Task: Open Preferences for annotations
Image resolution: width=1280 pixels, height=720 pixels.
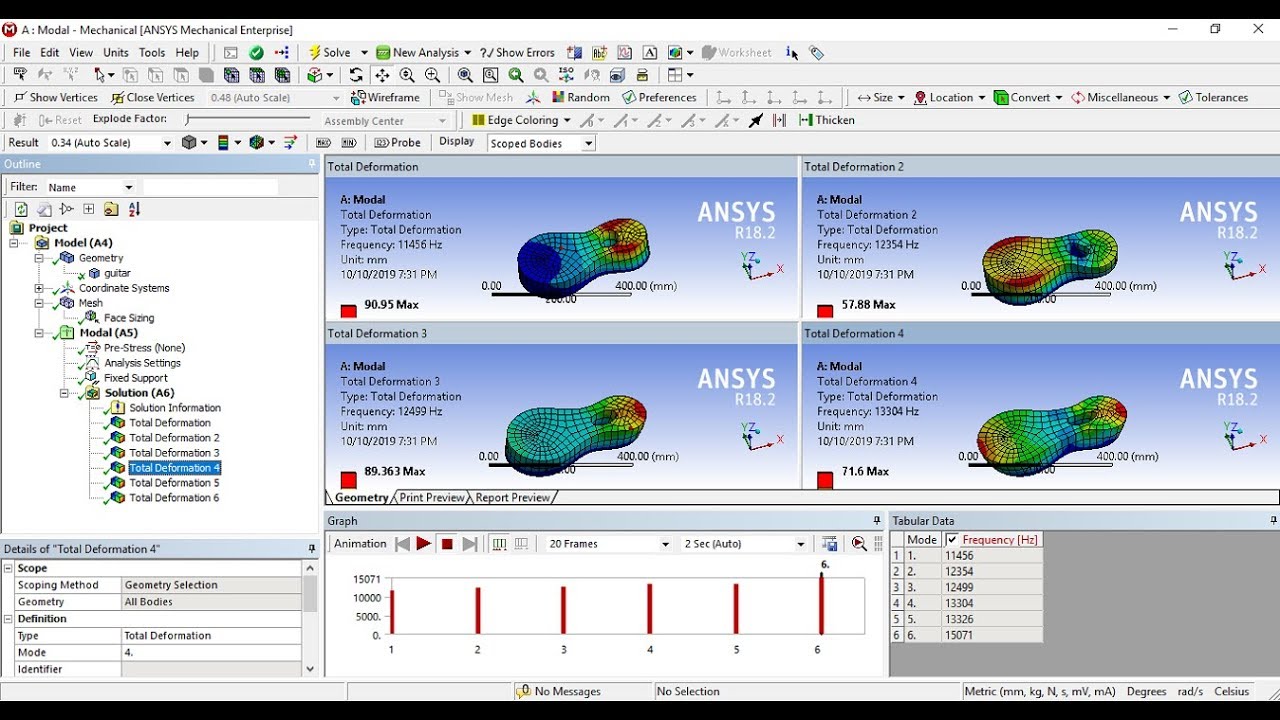Action: (659, 97)
